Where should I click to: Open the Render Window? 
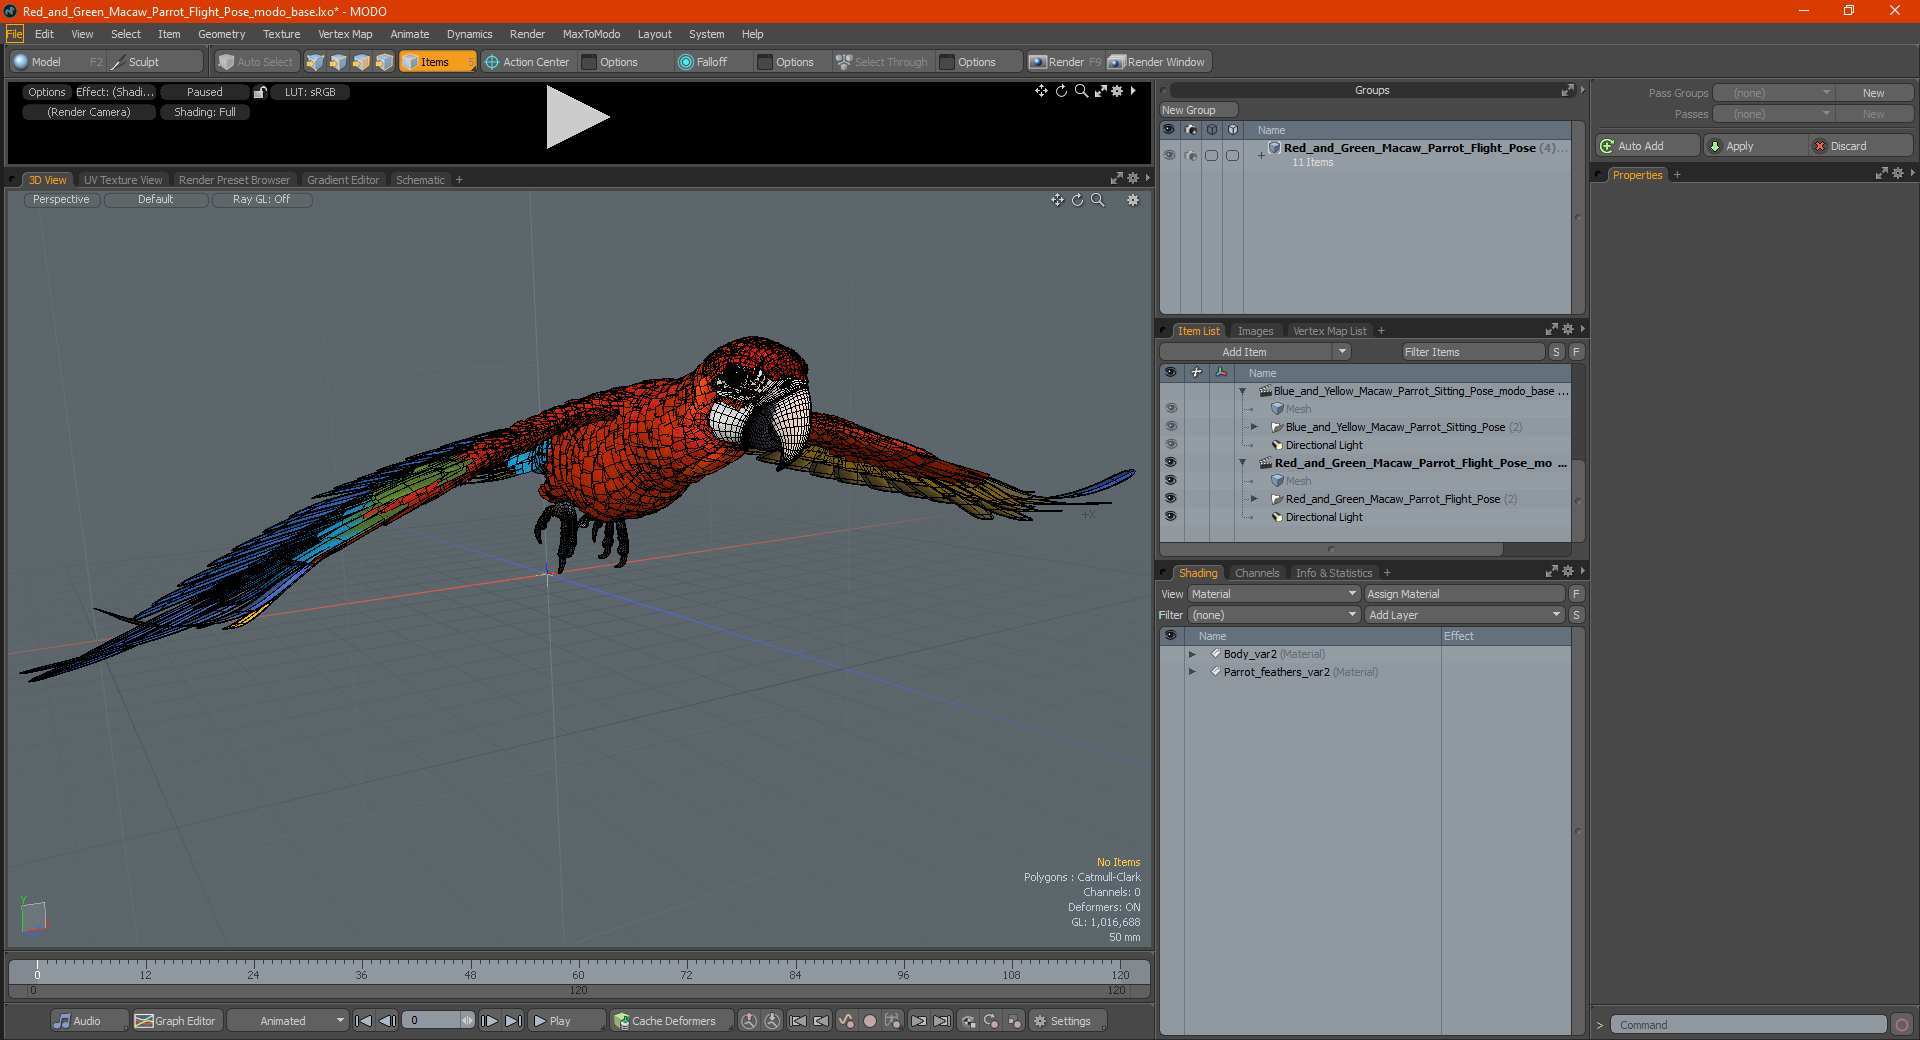tap(1157, 62)
